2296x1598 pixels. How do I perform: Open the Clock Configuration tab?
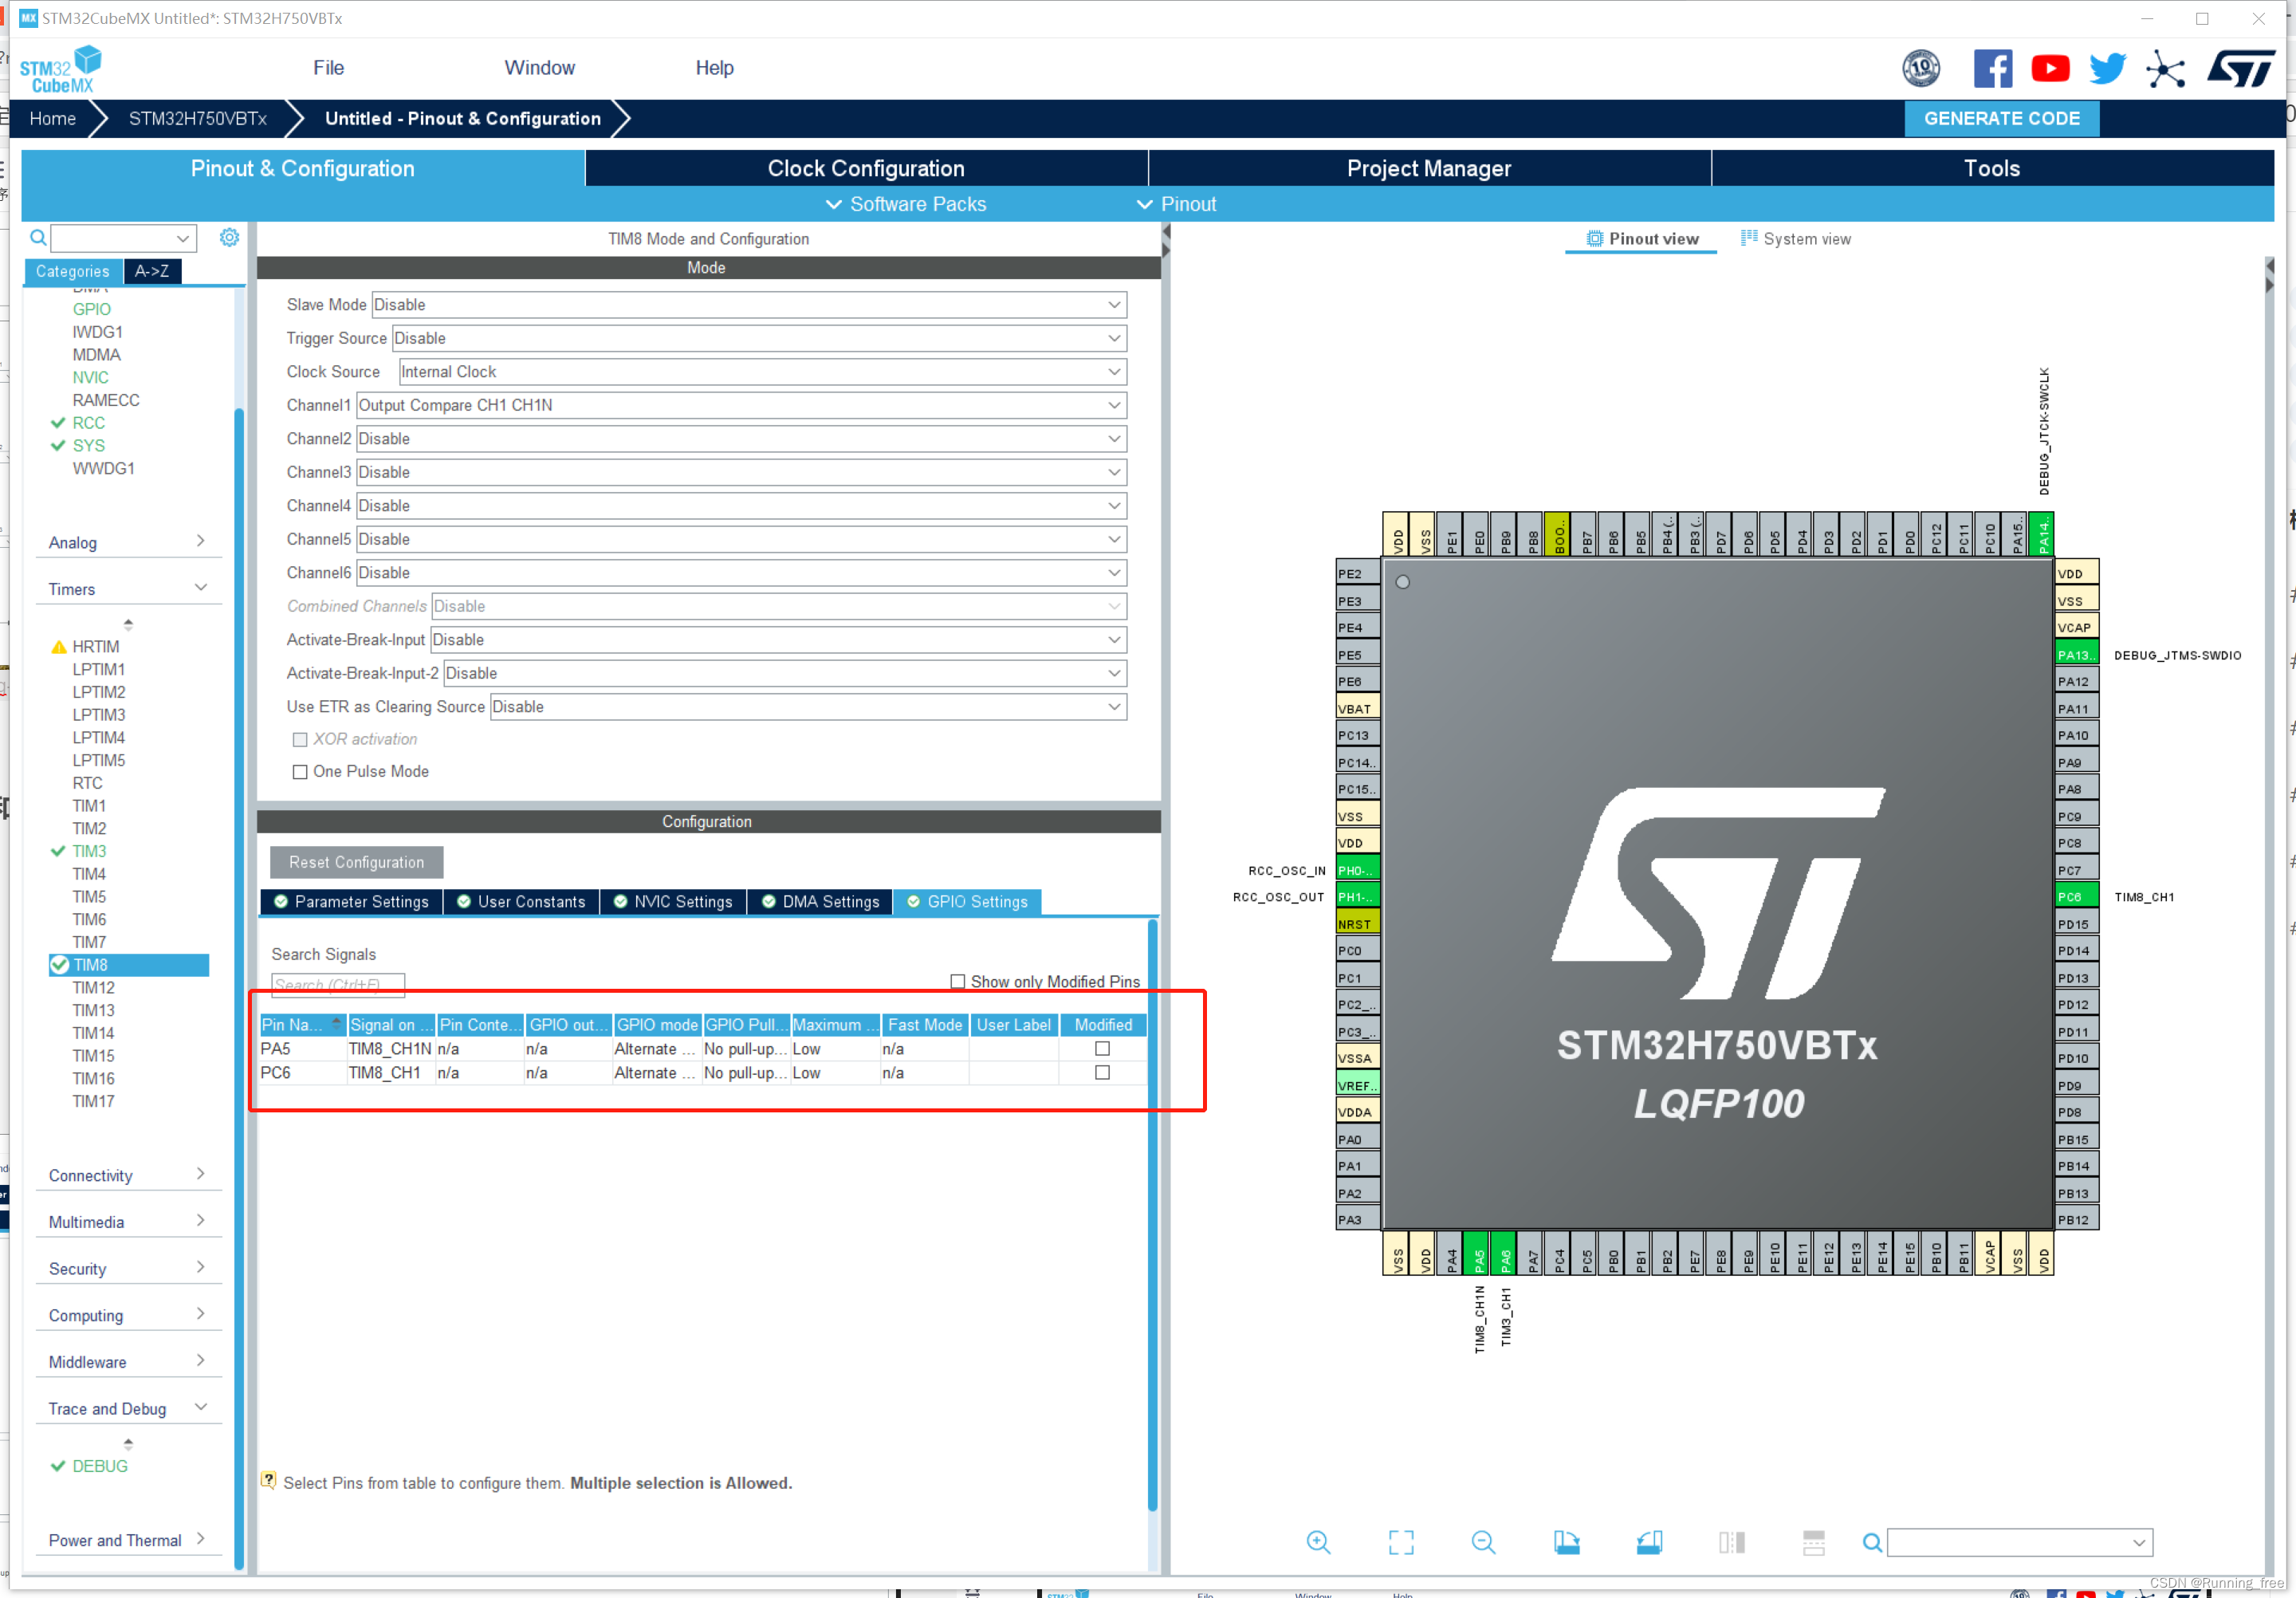pos(869,167)
